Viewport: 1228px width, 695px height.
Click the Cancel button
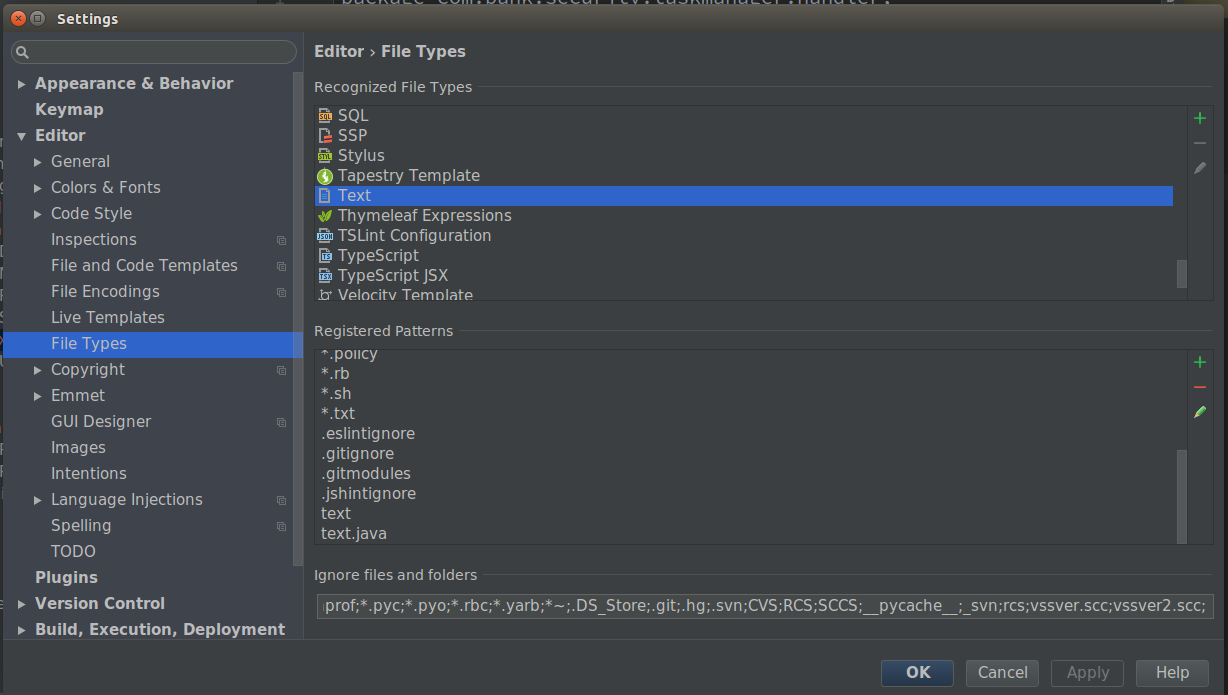pos(1002,673)
